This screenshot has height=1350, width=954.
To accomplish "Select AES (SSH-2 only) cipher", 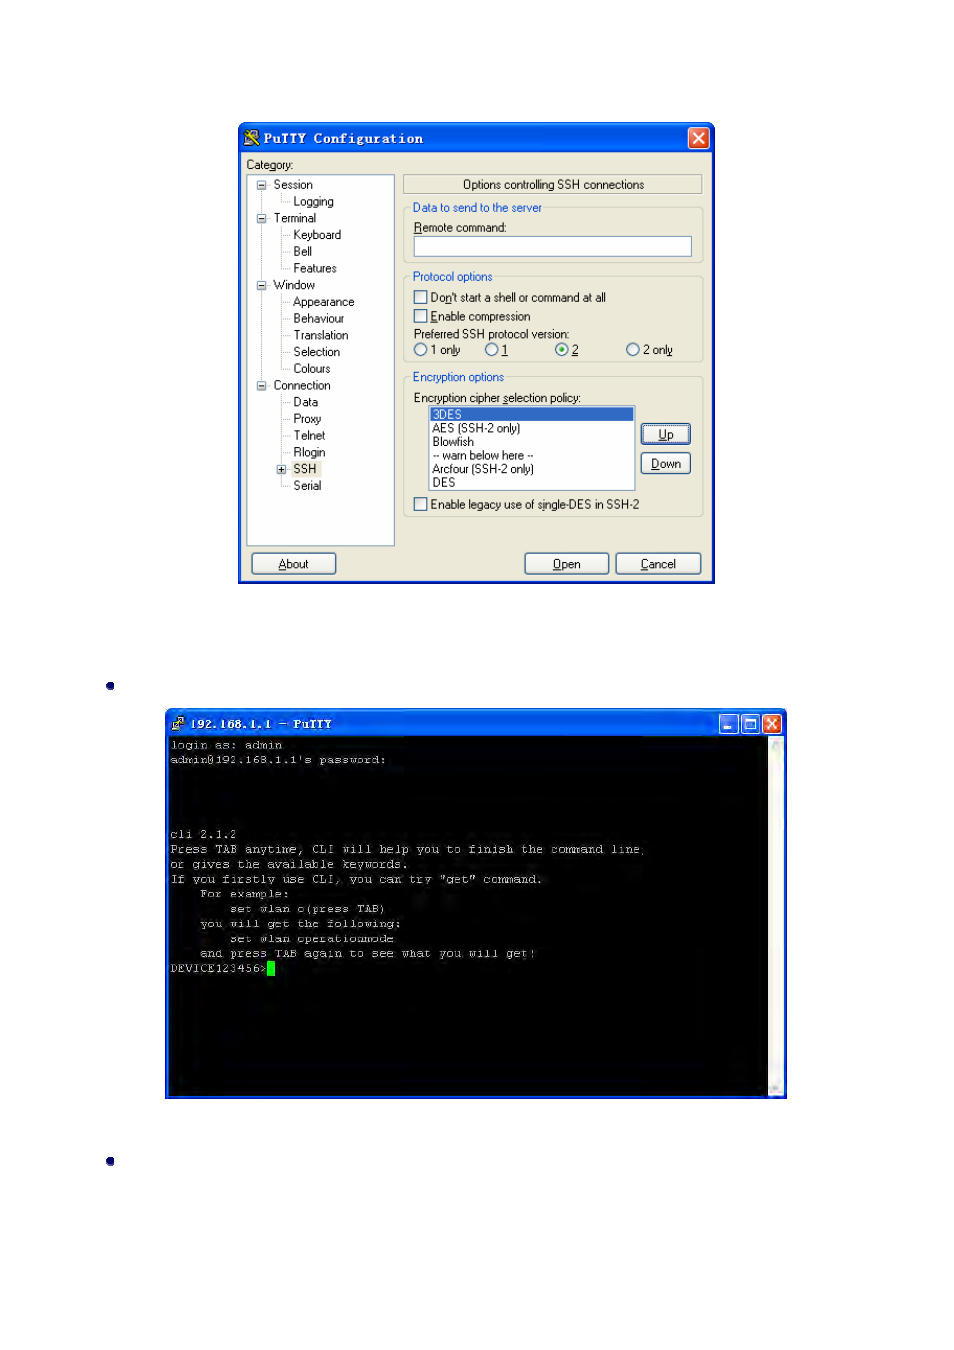I will pyautogui.click(x=532, y=428).
